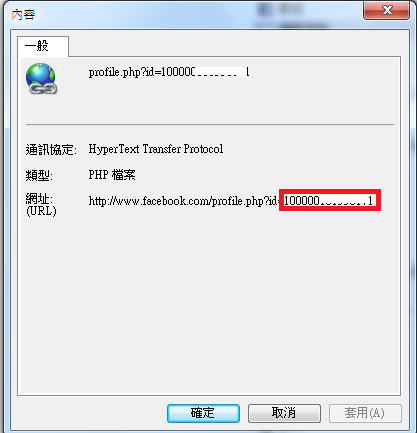This screenshot has height=433, width=417.
Task: Click the HyperText Transfer Protocol value
Action: tap(156, 149)
